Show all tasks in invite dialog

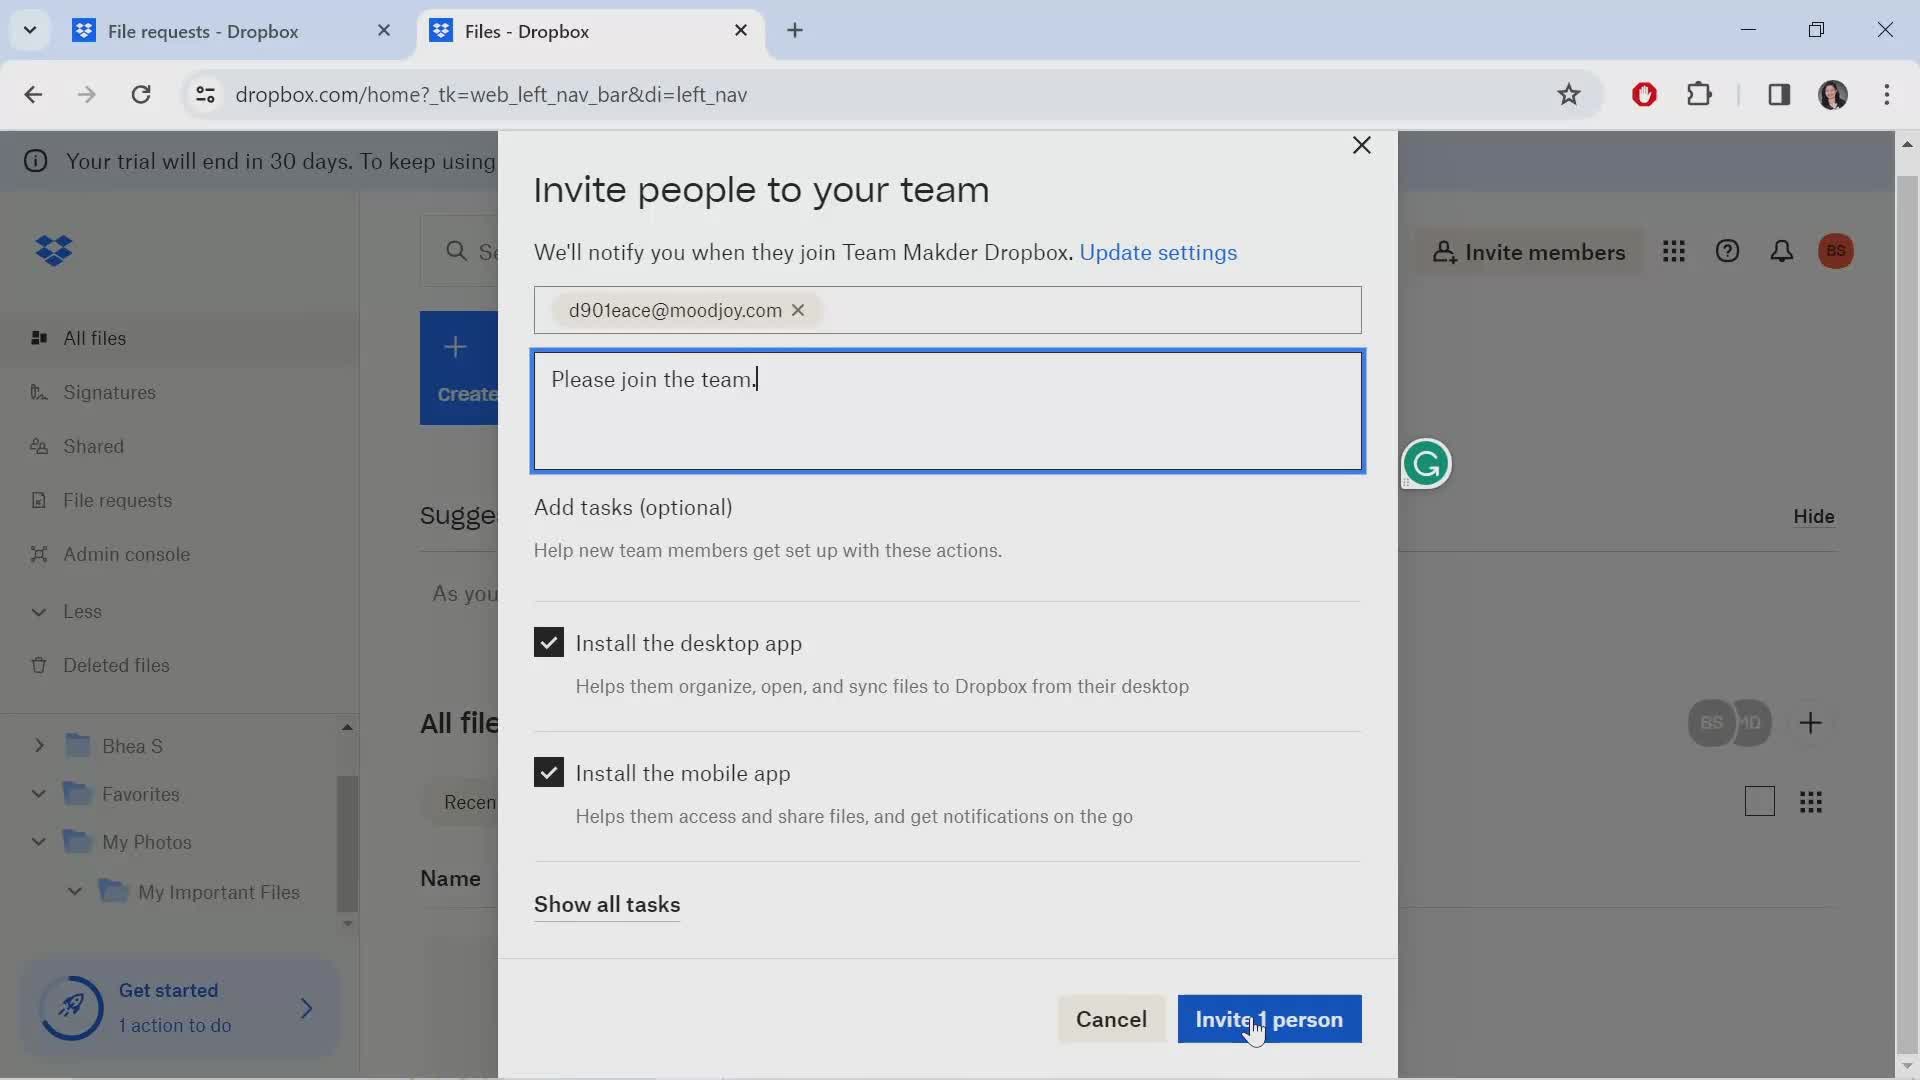point(607,905)
